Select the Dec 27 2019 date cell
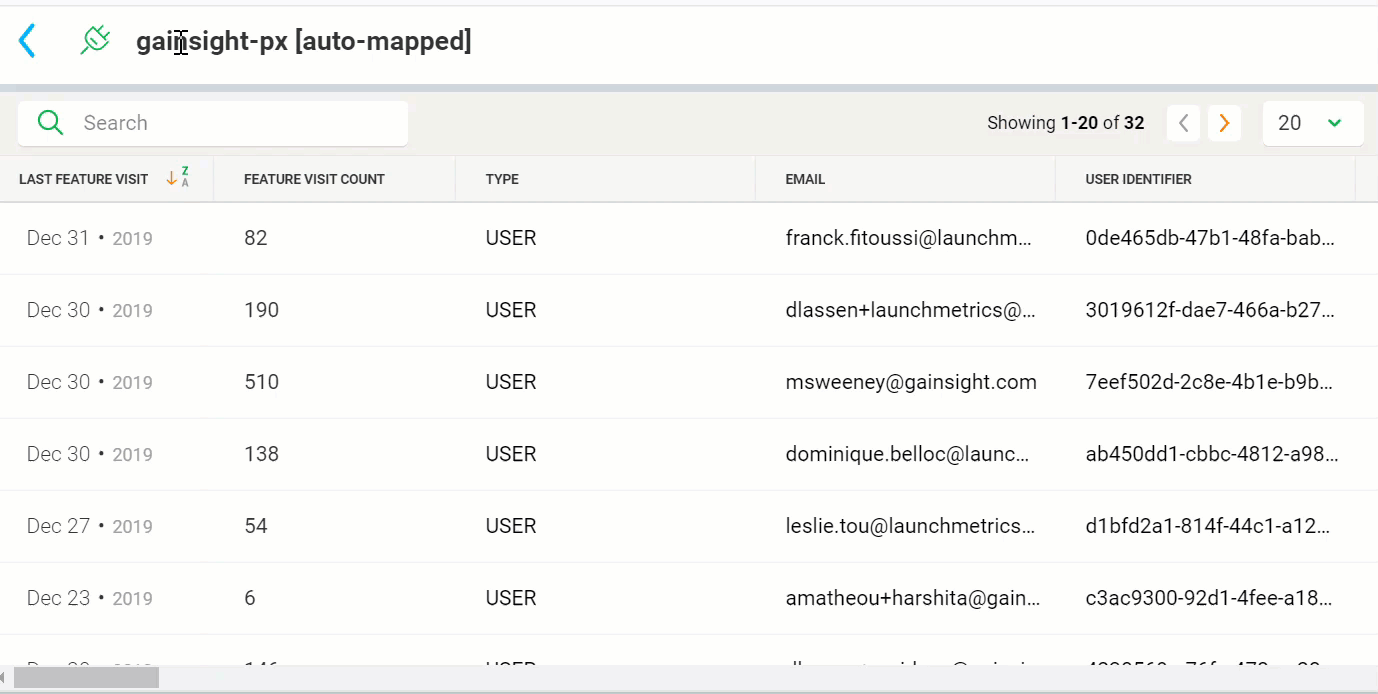This screenshot has width=1378, height=694. [90, 526]
